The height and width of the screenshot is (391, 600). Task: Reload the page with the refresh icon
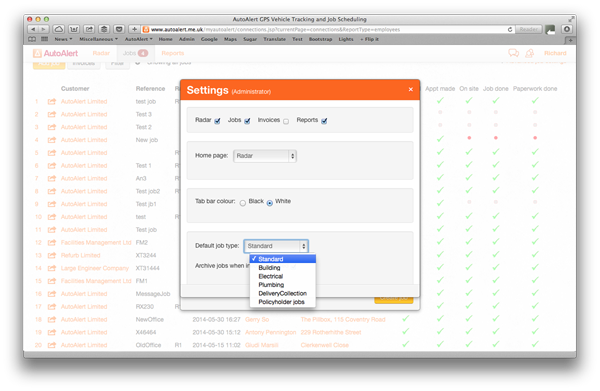click(510, 29)
